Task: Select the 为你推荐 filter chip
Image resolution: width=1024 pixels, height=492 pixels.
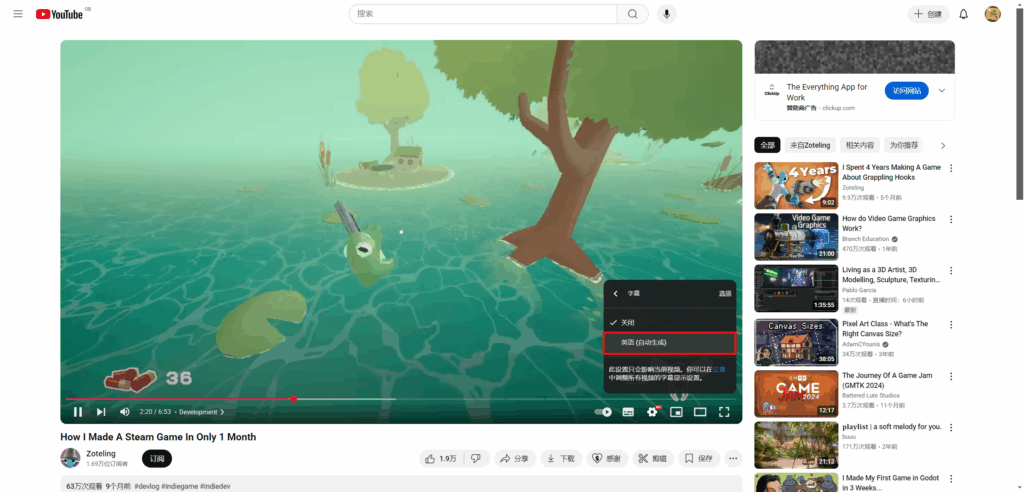Action: tap(904, 145)
